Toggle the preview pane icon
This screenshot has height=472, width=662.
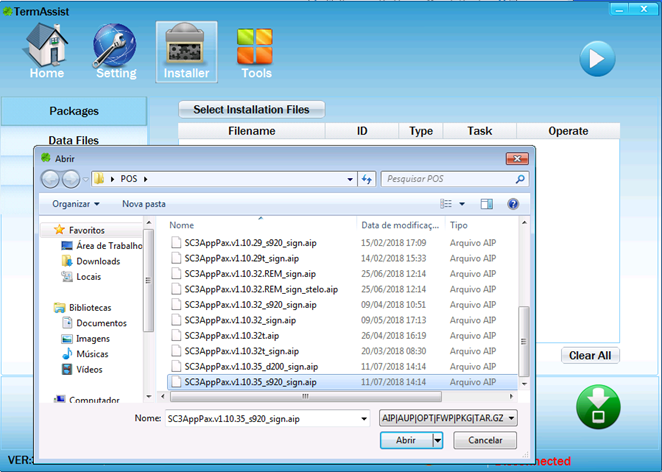(x=486, y=204)
